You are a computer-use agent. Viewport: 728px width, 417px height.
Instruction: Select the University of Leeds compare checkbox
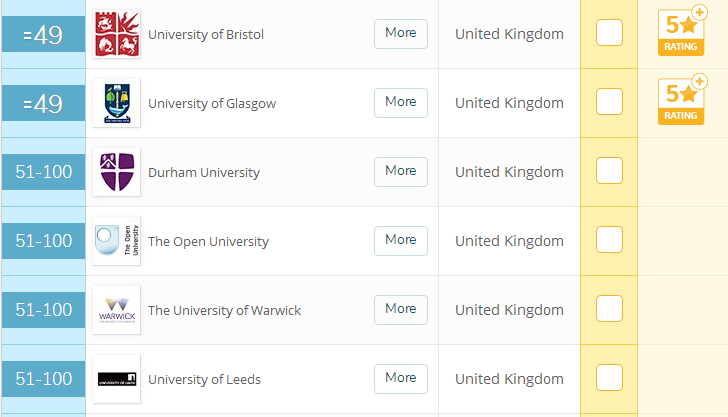(609, 378)
